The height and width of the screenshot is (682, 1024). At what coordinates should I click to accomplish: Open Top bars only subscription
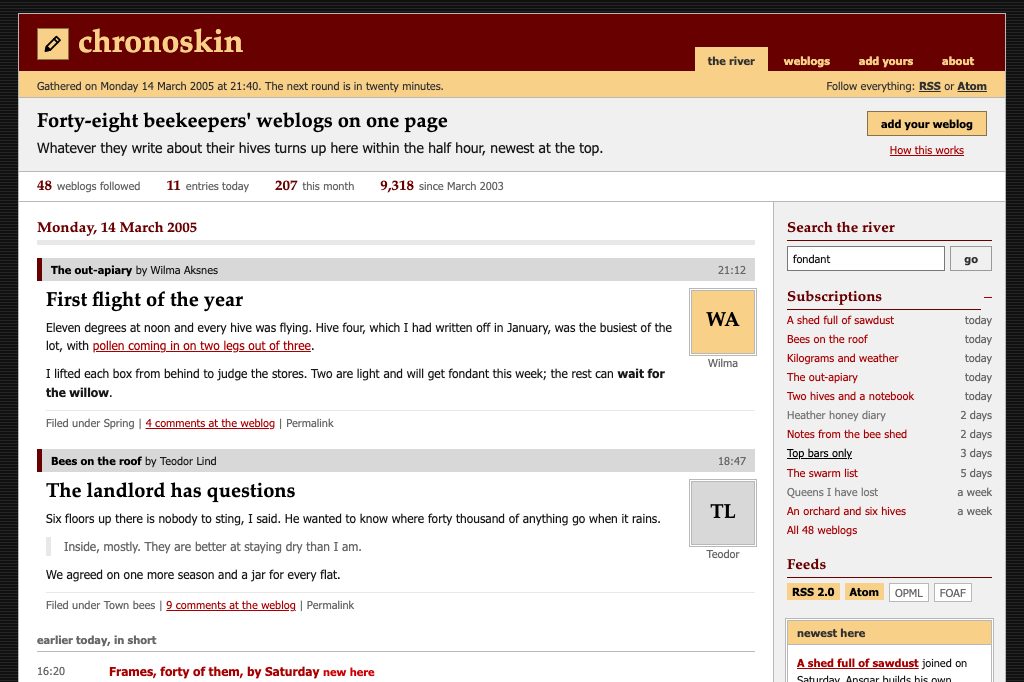tap(819, 453)
